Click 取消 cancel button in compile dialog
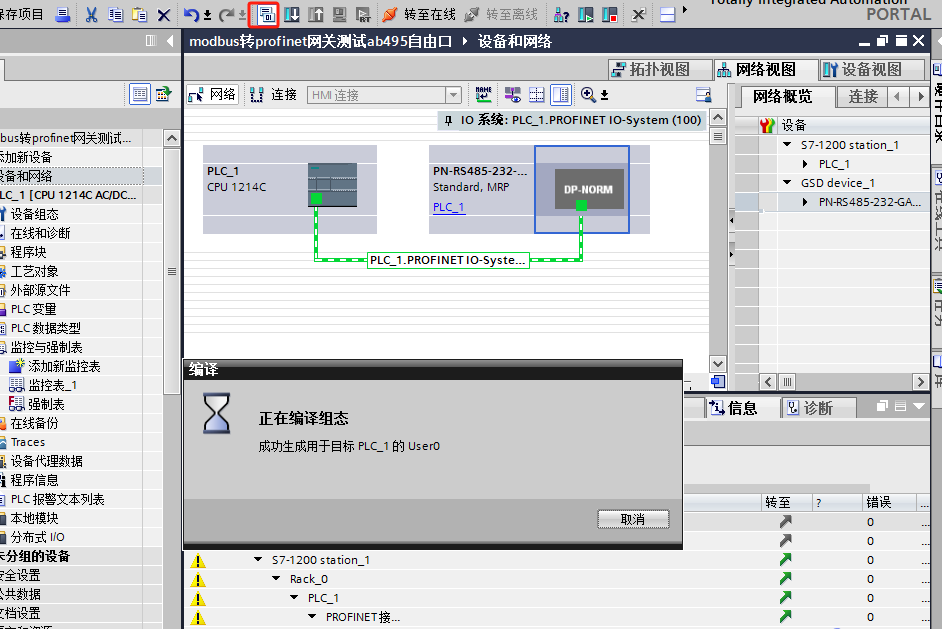942x629 pixels. click(633, 519)
